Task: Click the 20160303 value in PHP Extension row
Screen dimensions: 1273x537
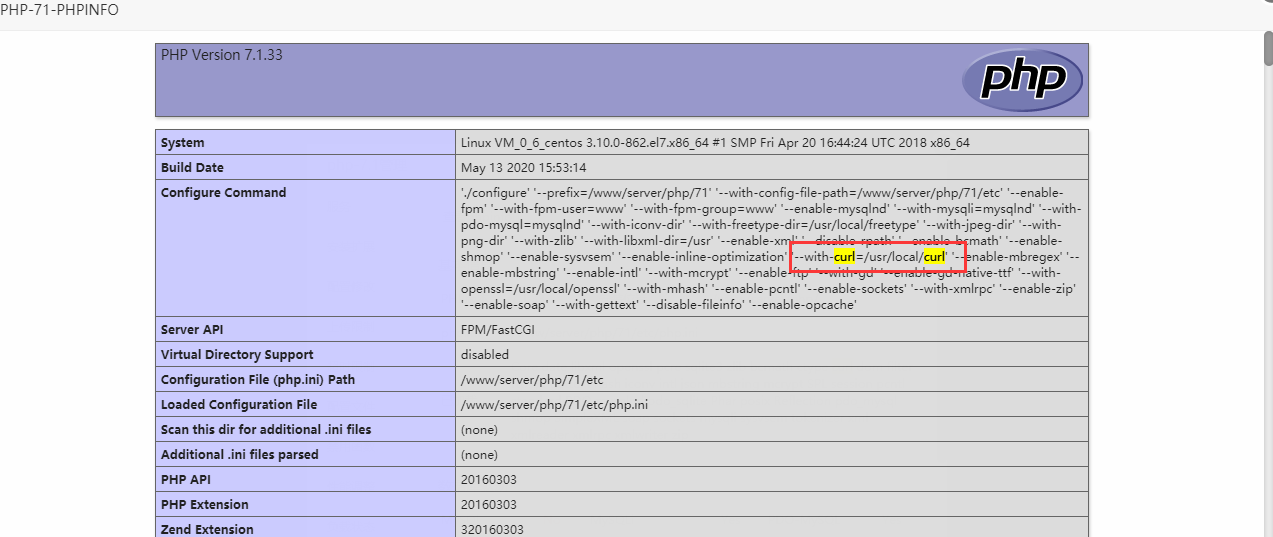Action: pos(489,505)
